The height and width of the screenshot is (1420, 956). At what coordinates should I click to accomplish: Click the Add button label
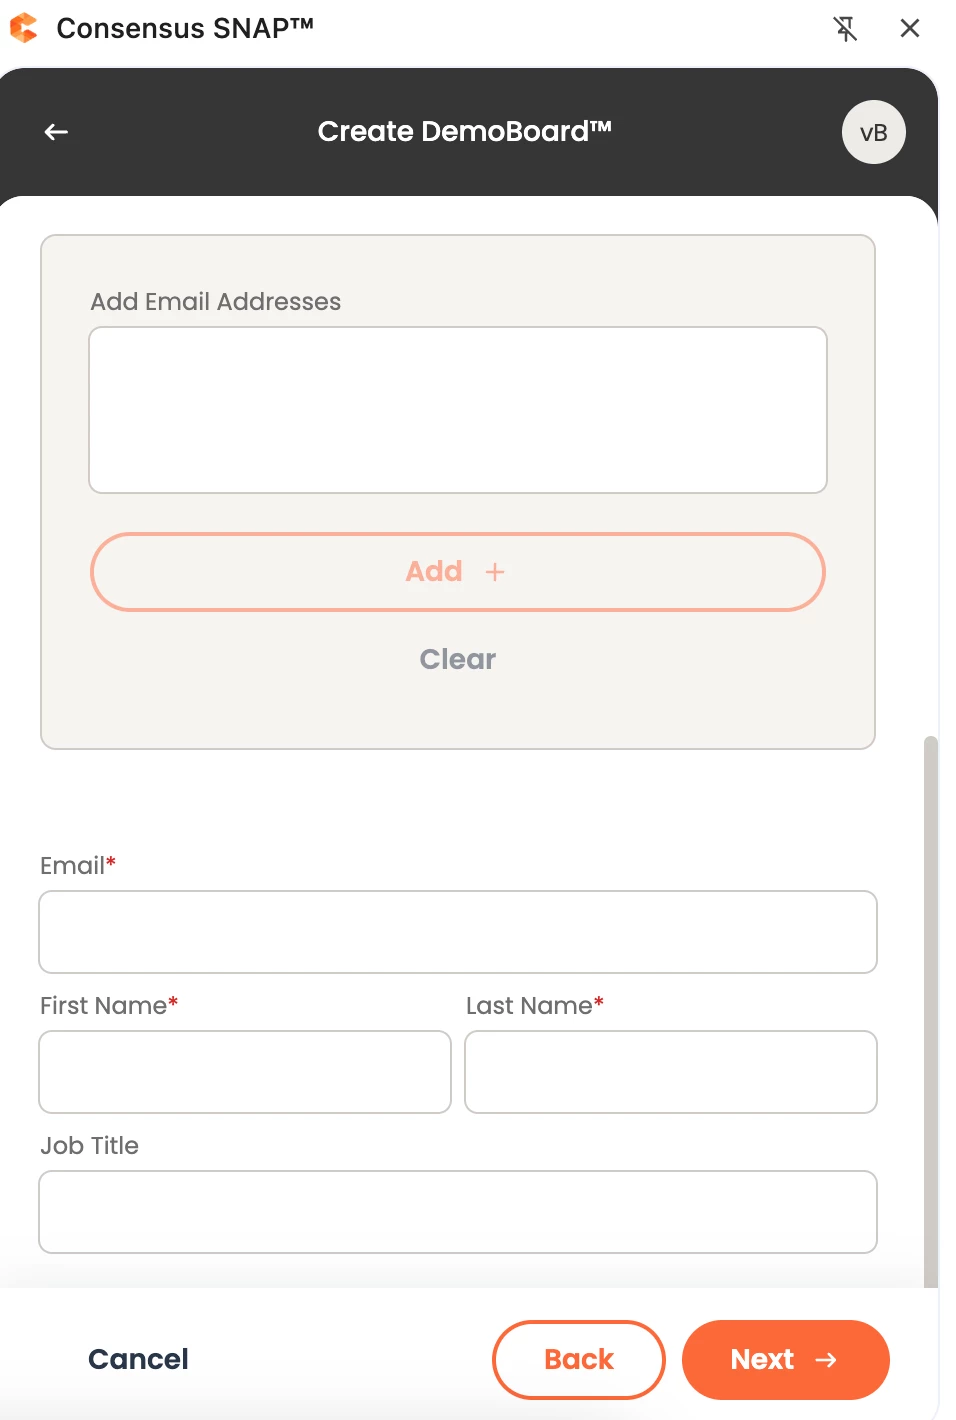click(x=434, y=571)
